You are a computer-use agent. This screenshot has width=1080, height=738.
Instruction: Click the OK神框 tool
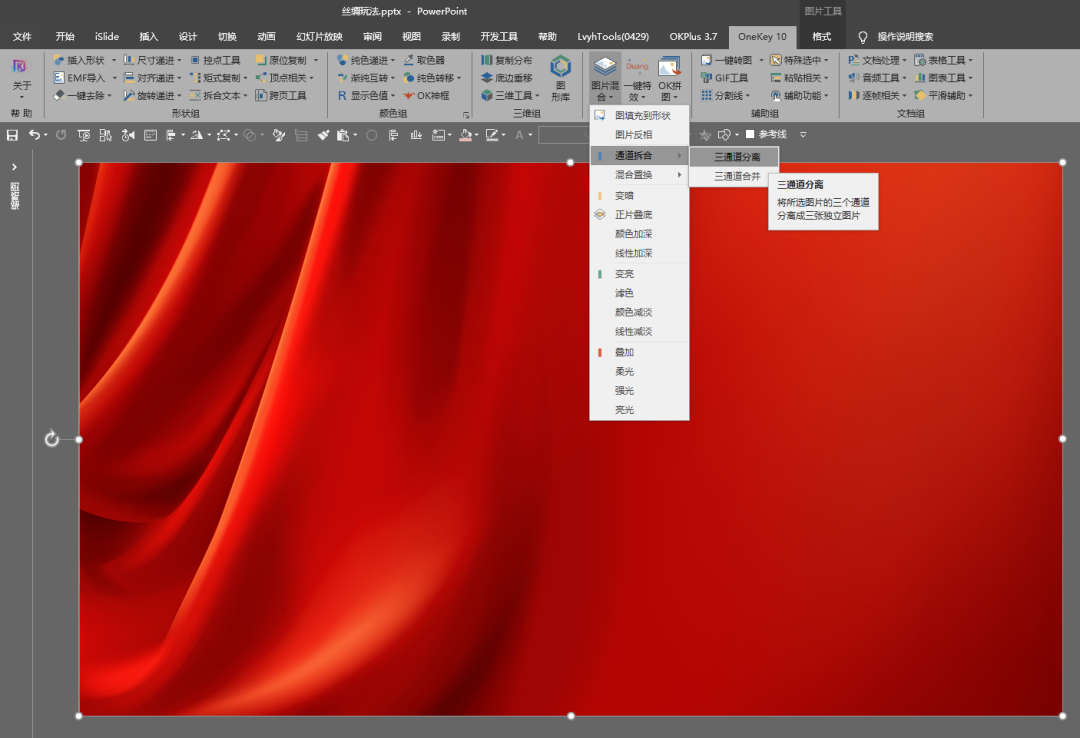[x=426, y=96]
